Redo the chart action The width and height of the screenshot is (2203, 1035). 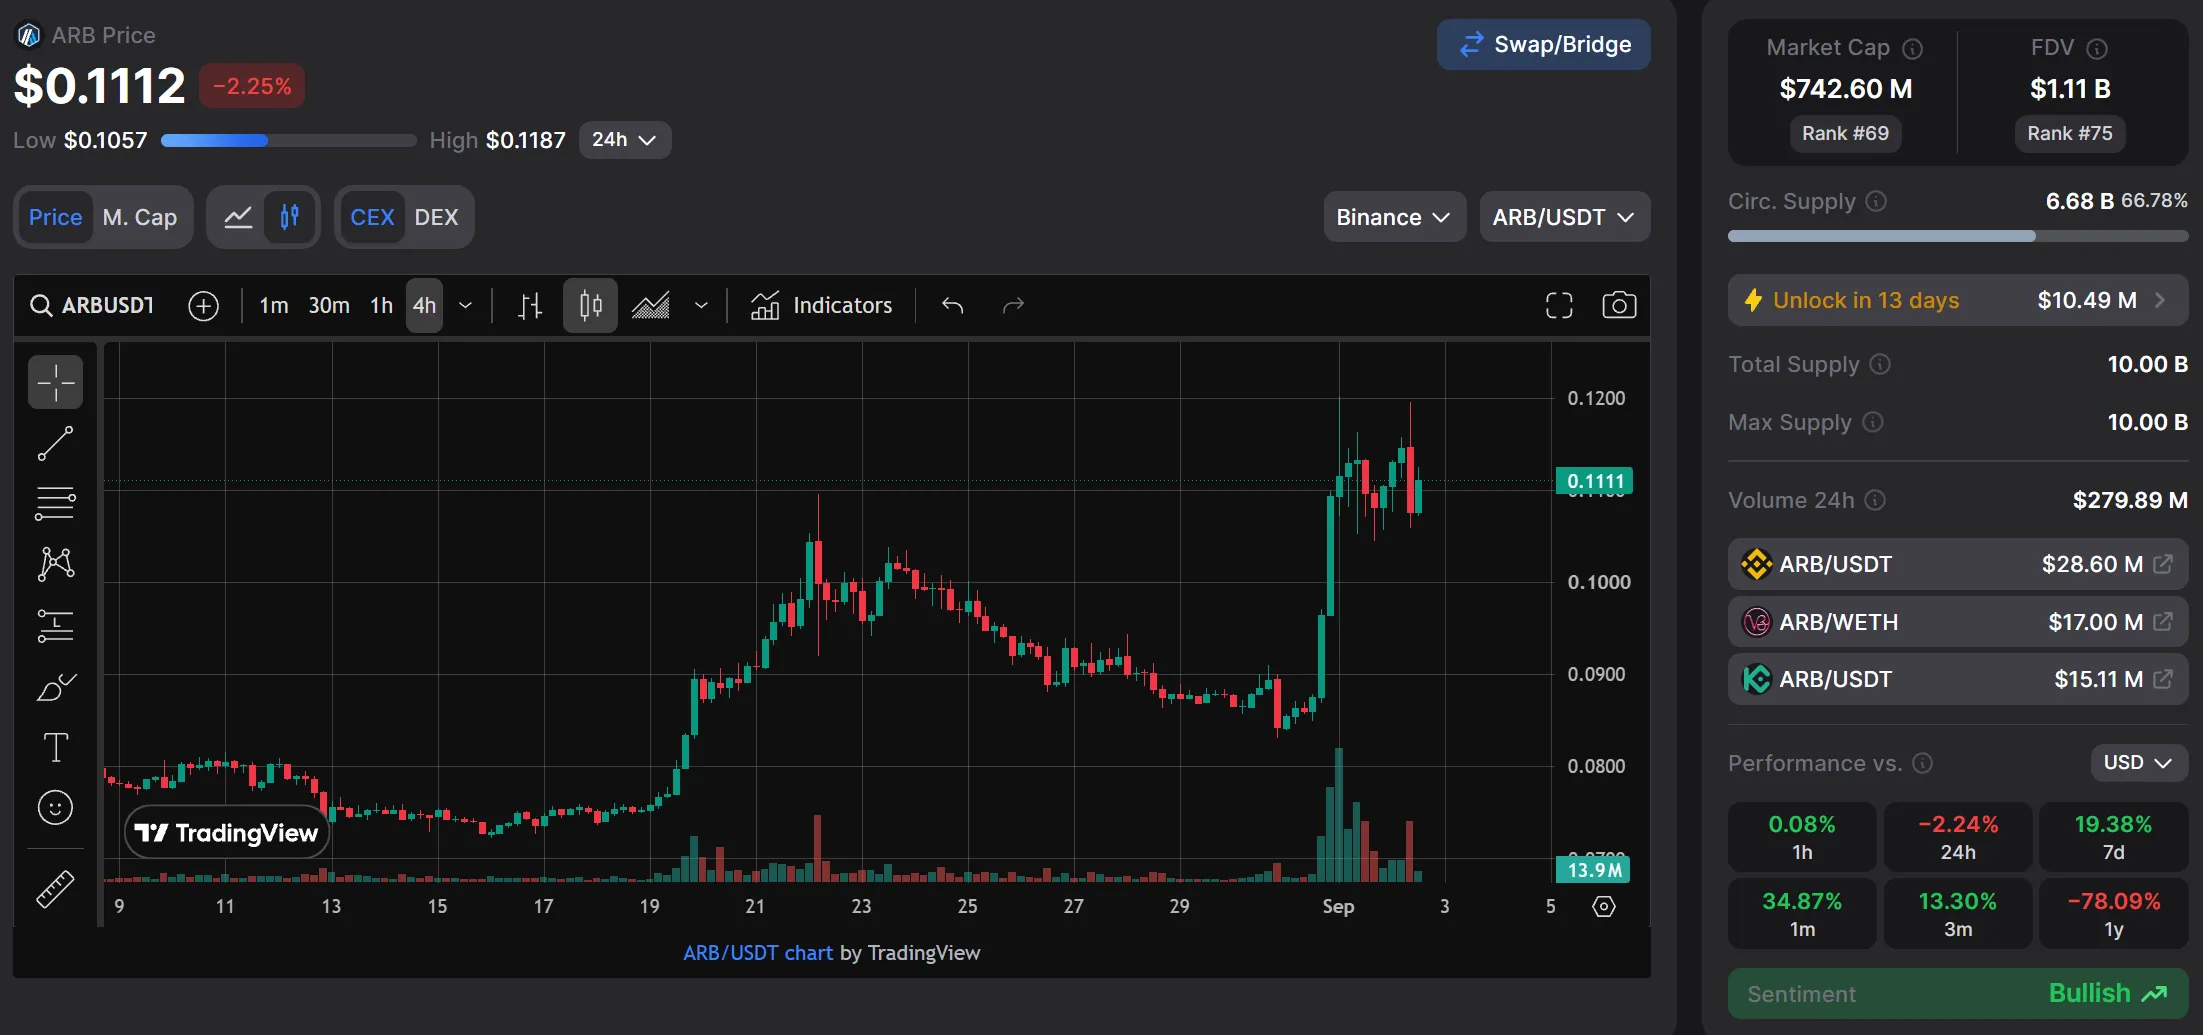coord(1013,305)
